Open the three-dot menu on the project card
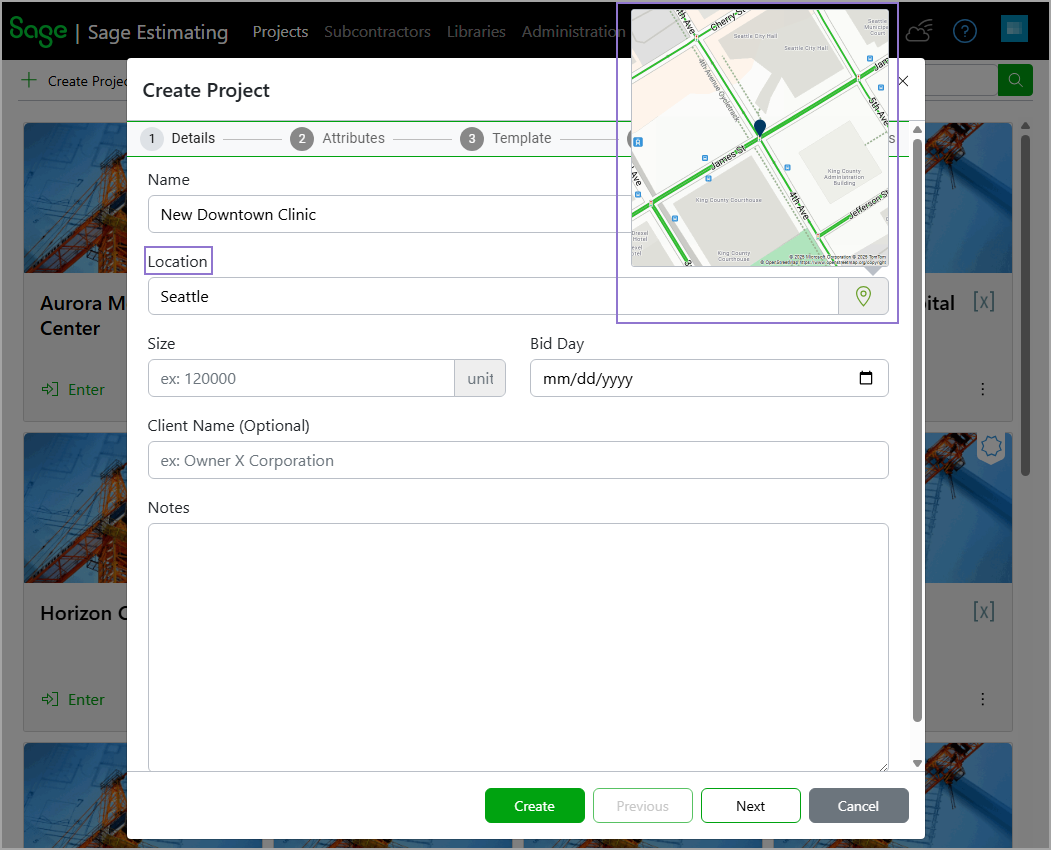Viewport: 1051px width, 850px height. [x=983, y=389]
